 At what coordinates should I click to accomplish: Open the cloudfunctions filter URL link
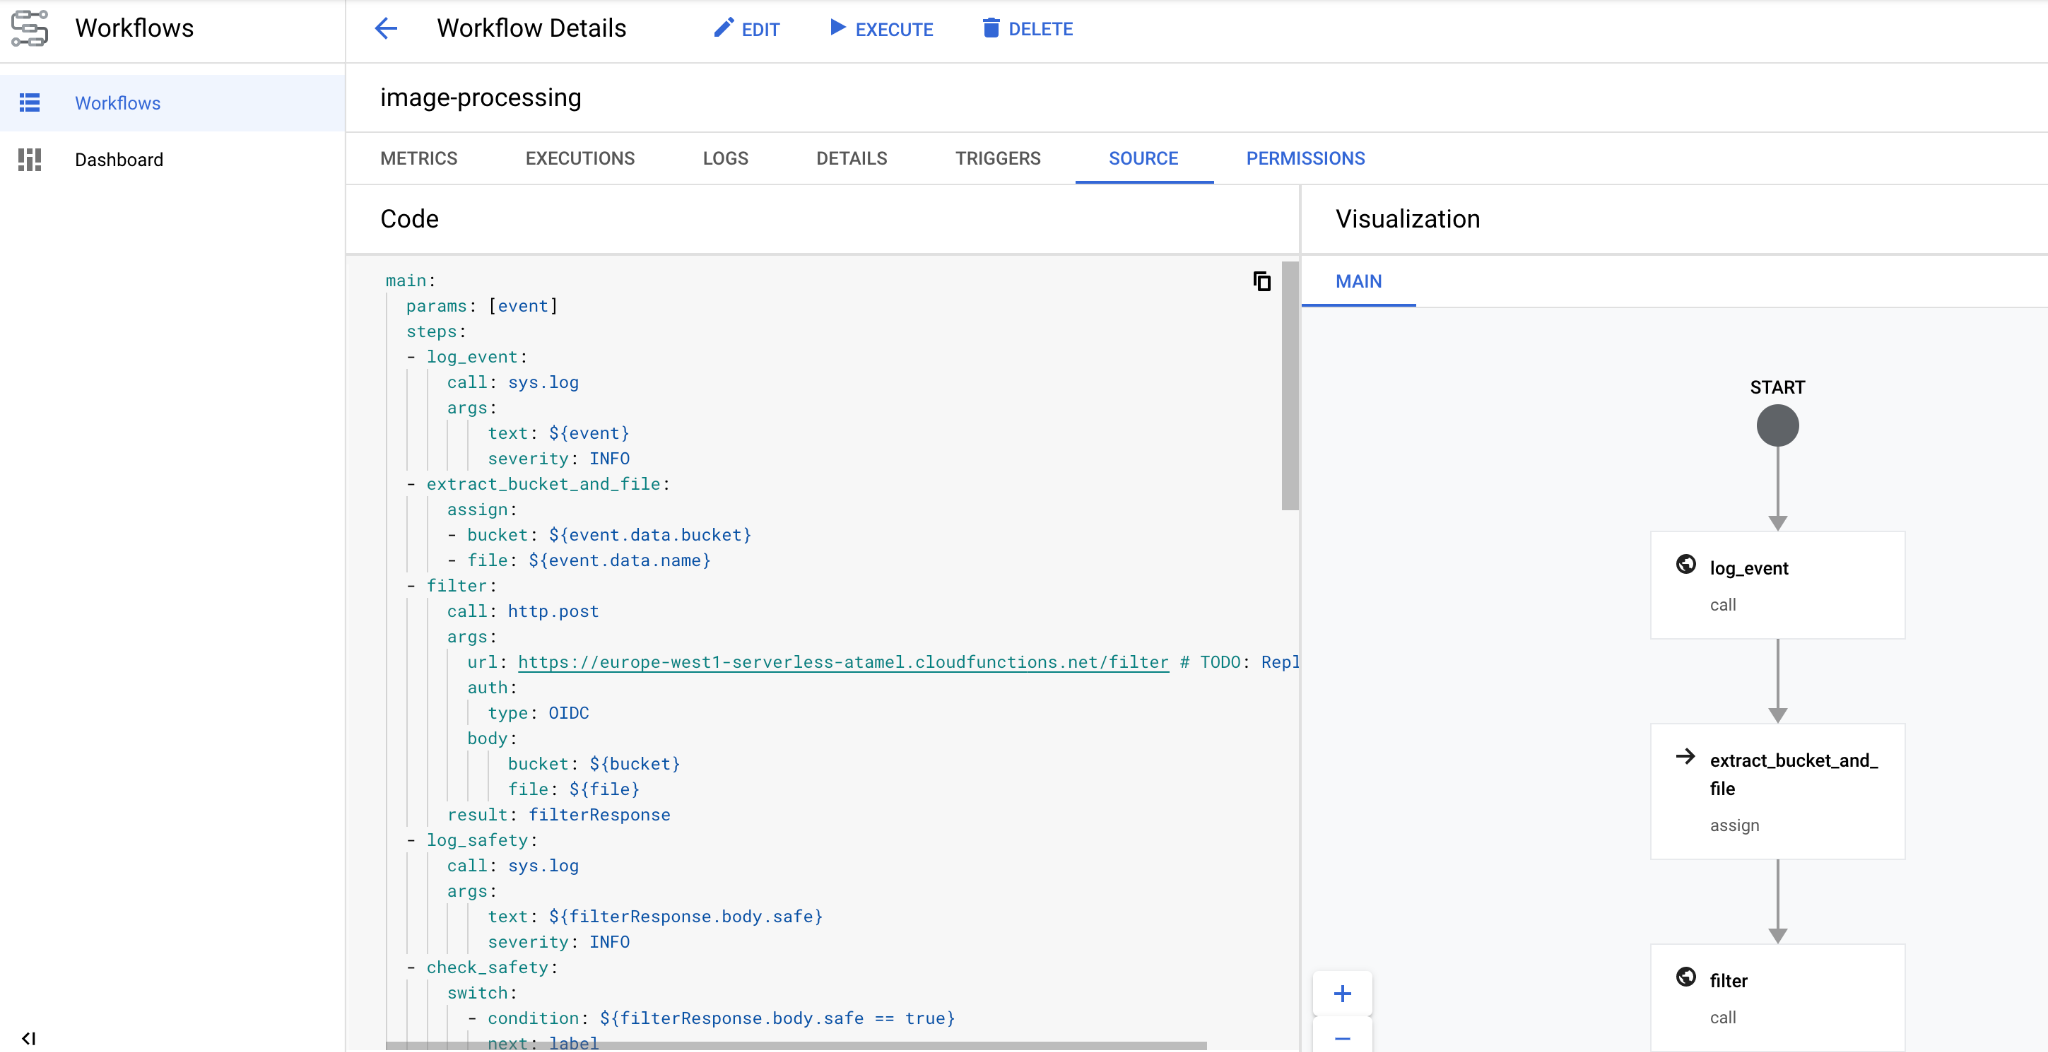[842, 662]
